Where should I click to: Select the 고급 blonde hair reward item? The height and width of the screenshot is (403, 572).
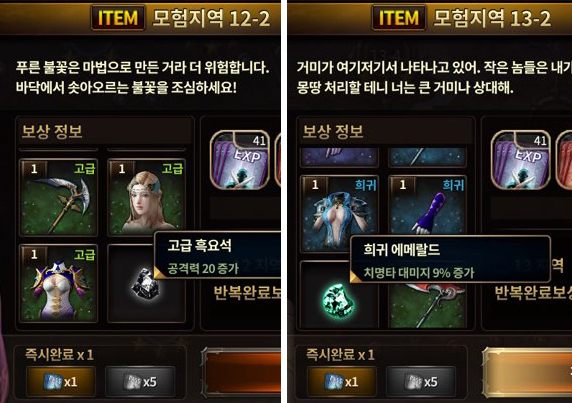click(147, 197)
